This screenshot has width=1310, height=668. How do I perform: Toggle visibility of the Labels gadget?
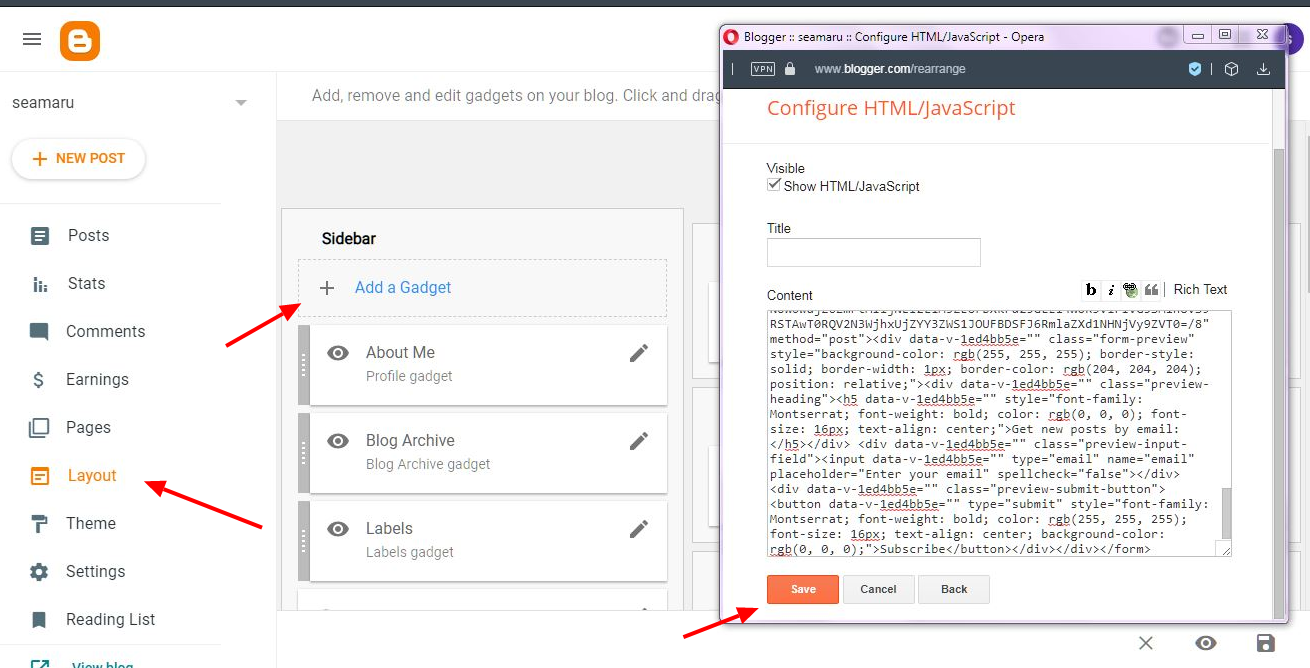pos(337,528)
